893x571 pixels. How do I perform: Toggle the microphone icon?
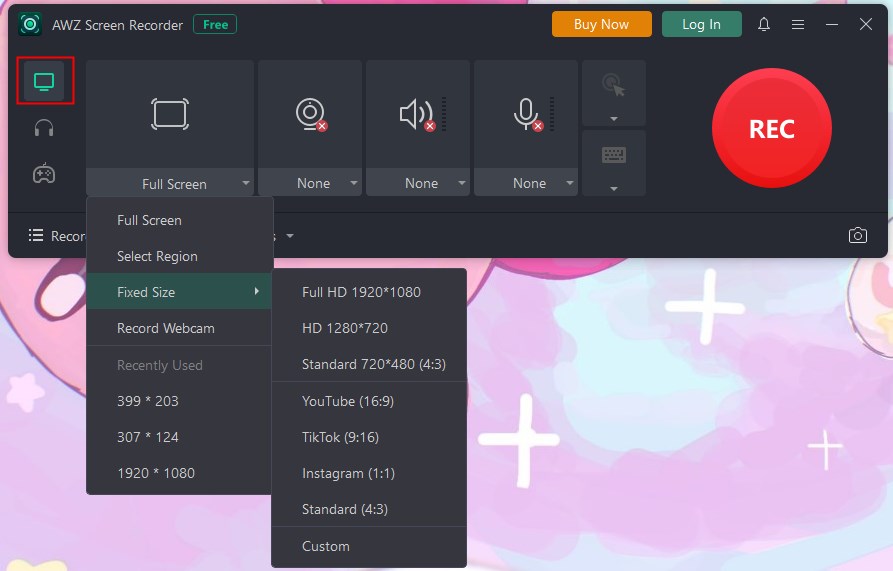[x=527, y=114]
